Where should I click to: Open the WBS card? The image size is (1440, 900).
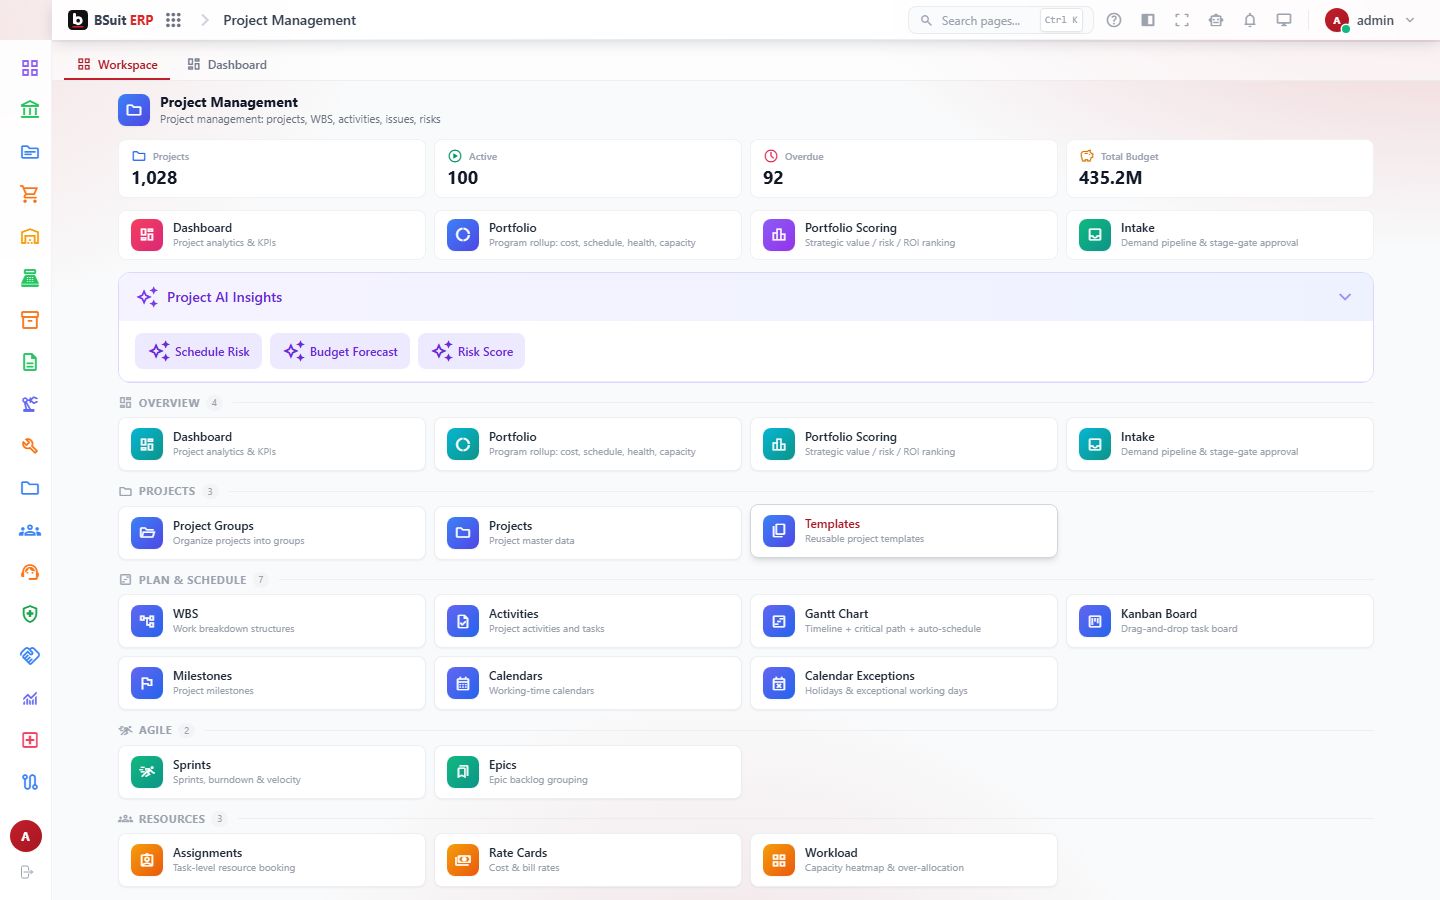271,621
